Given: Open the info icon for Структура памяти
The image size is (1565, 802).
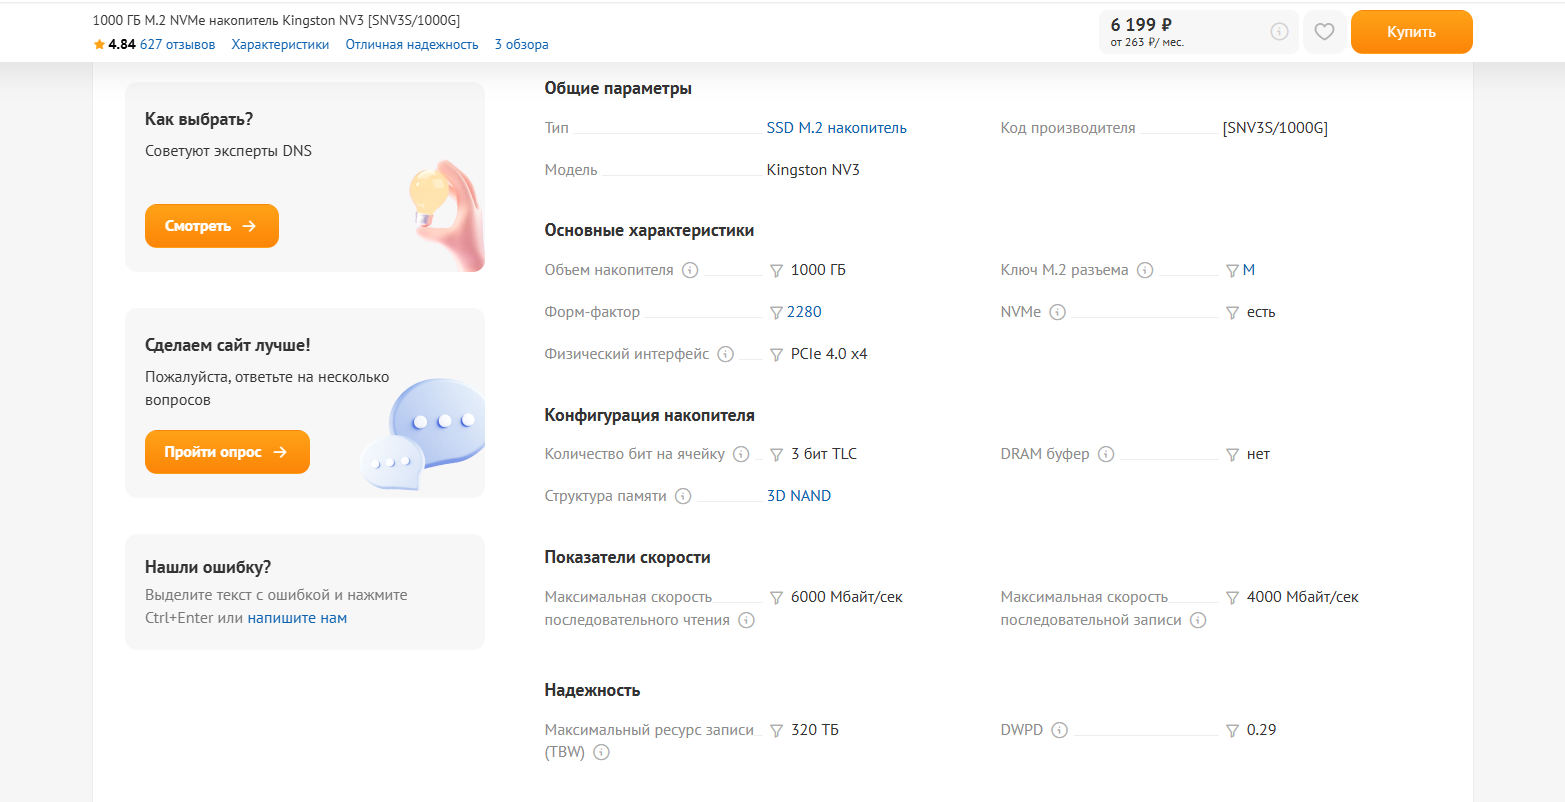Looking at the screenshot, I should click(683, 496).
